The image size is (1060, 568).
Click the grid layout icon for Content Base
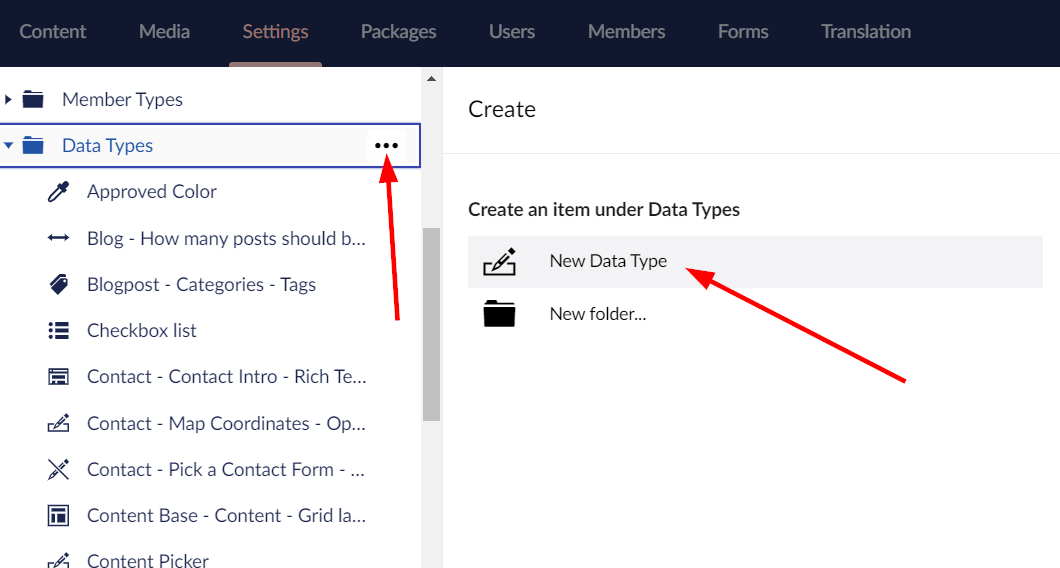pyautogui.click(x=58, y=515)
